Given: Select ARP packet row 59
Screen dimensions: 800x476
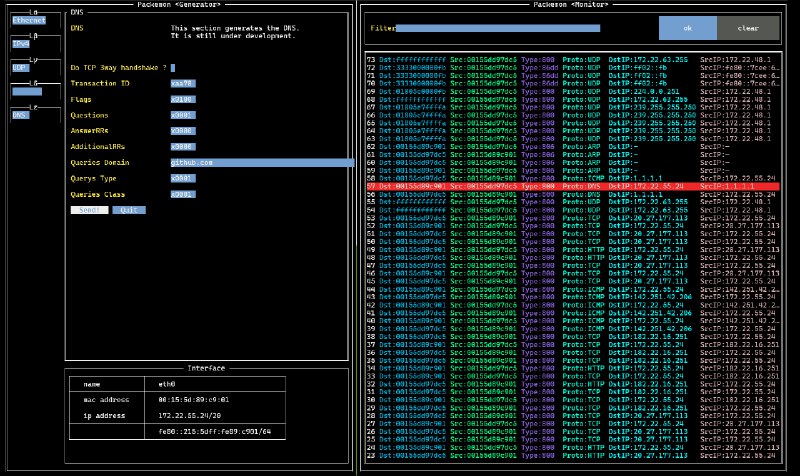Looking at the screenshot, I should pos(573,171).
